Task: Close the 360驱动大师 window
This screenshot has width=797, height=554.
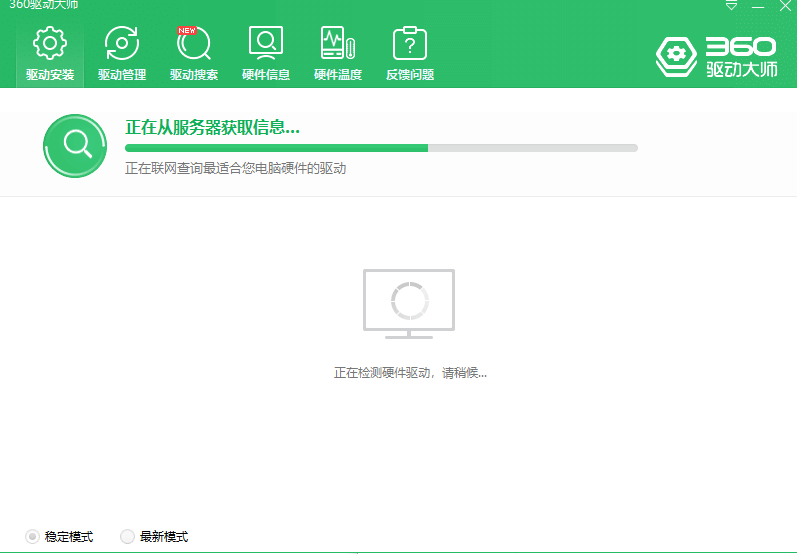Action: point(785,6)
